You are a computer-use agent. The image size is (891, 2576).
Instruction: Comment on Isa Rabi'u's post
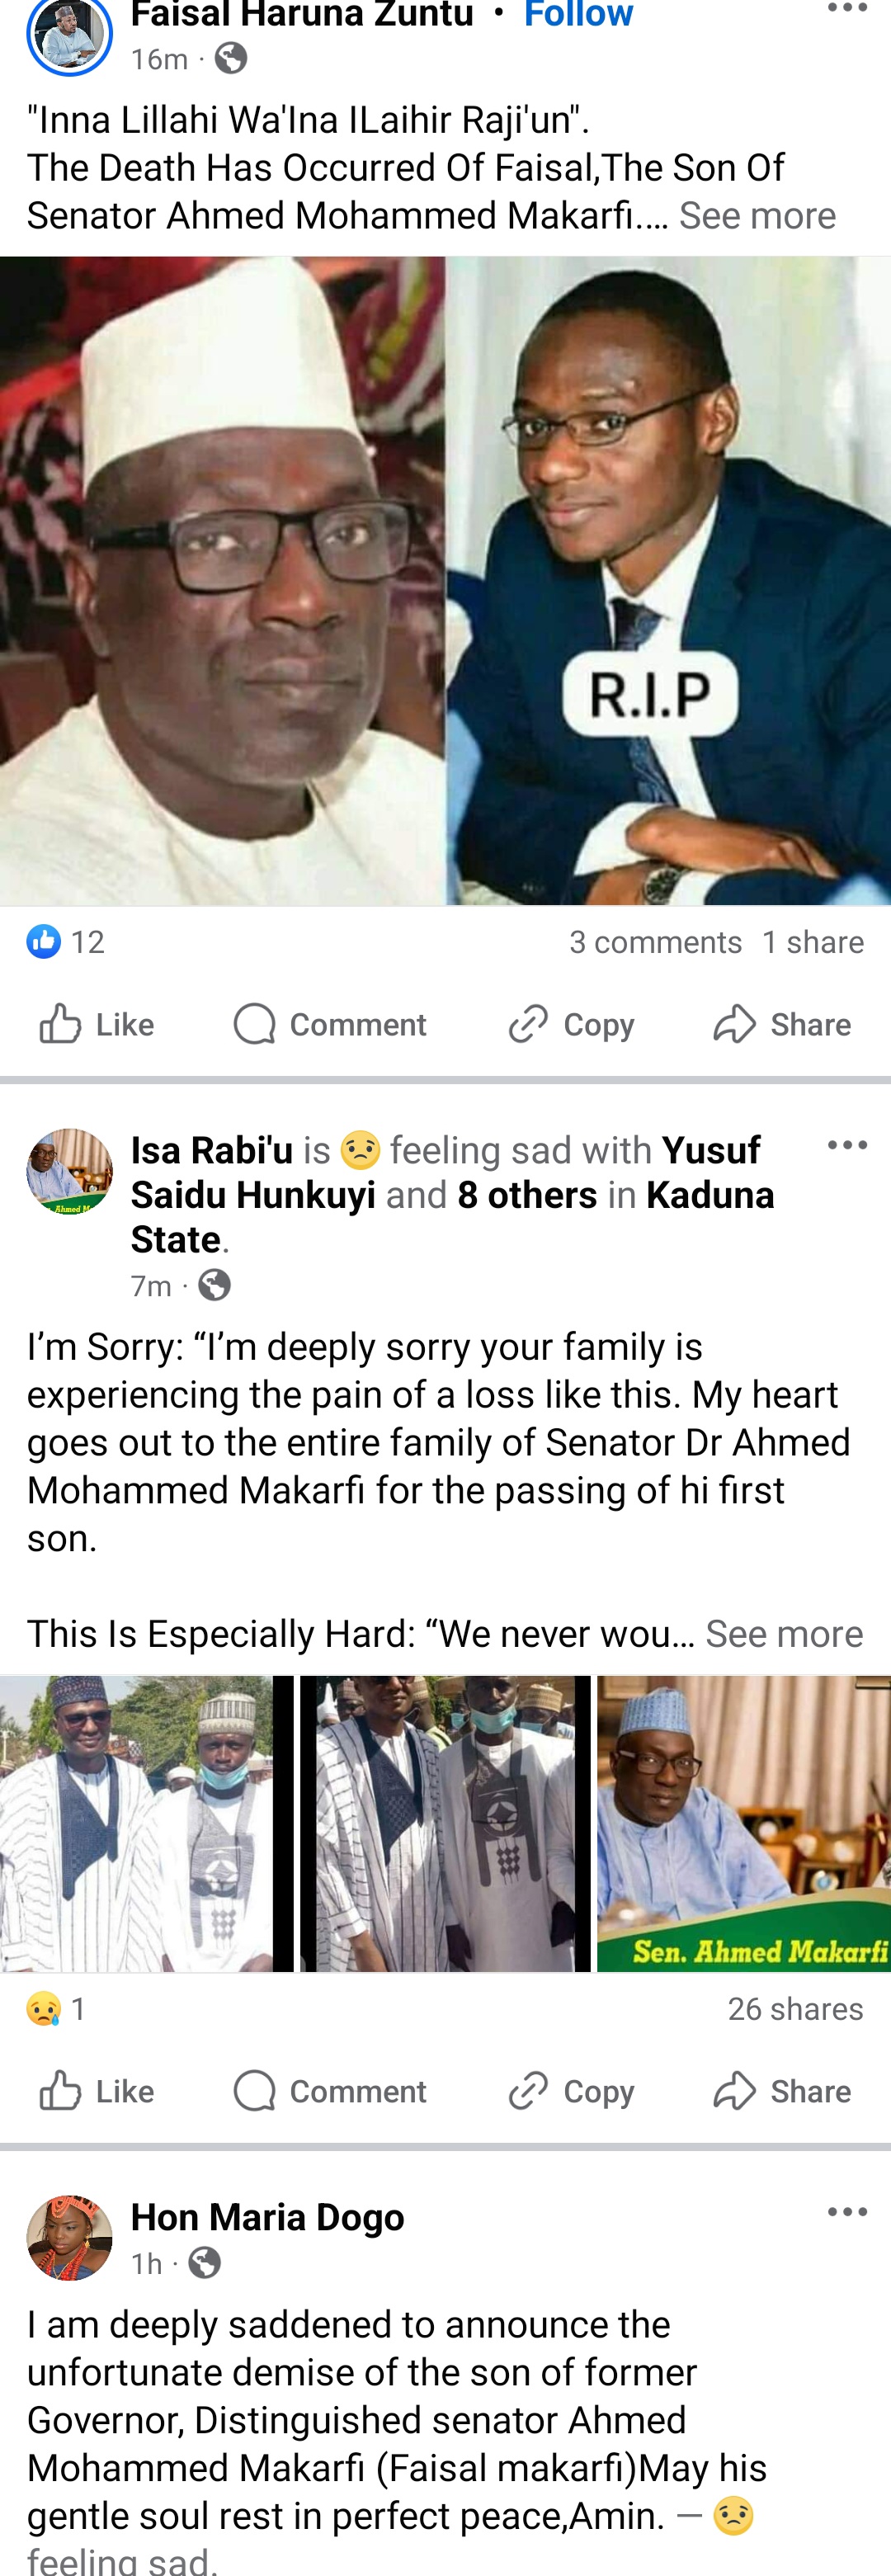coord(330,2091)
